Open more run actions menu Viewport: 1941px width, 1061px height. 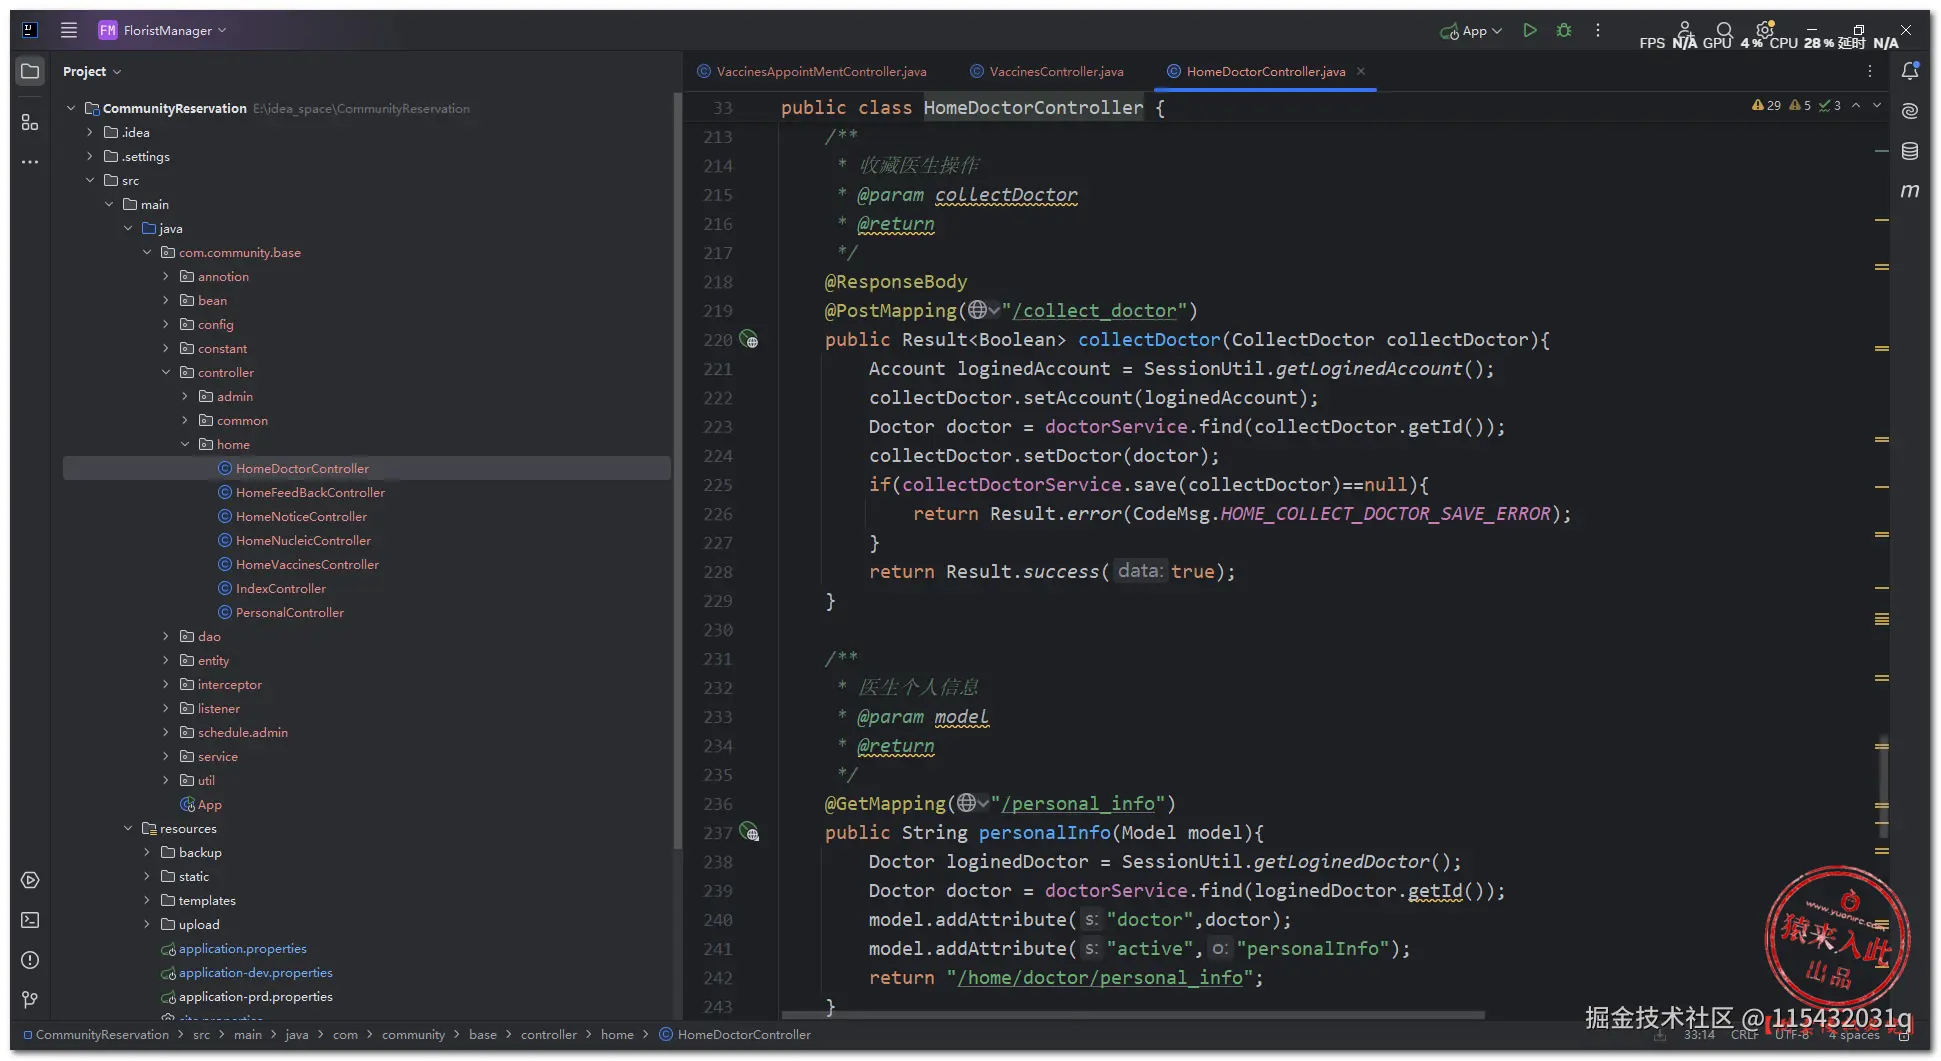point(1598,30)
